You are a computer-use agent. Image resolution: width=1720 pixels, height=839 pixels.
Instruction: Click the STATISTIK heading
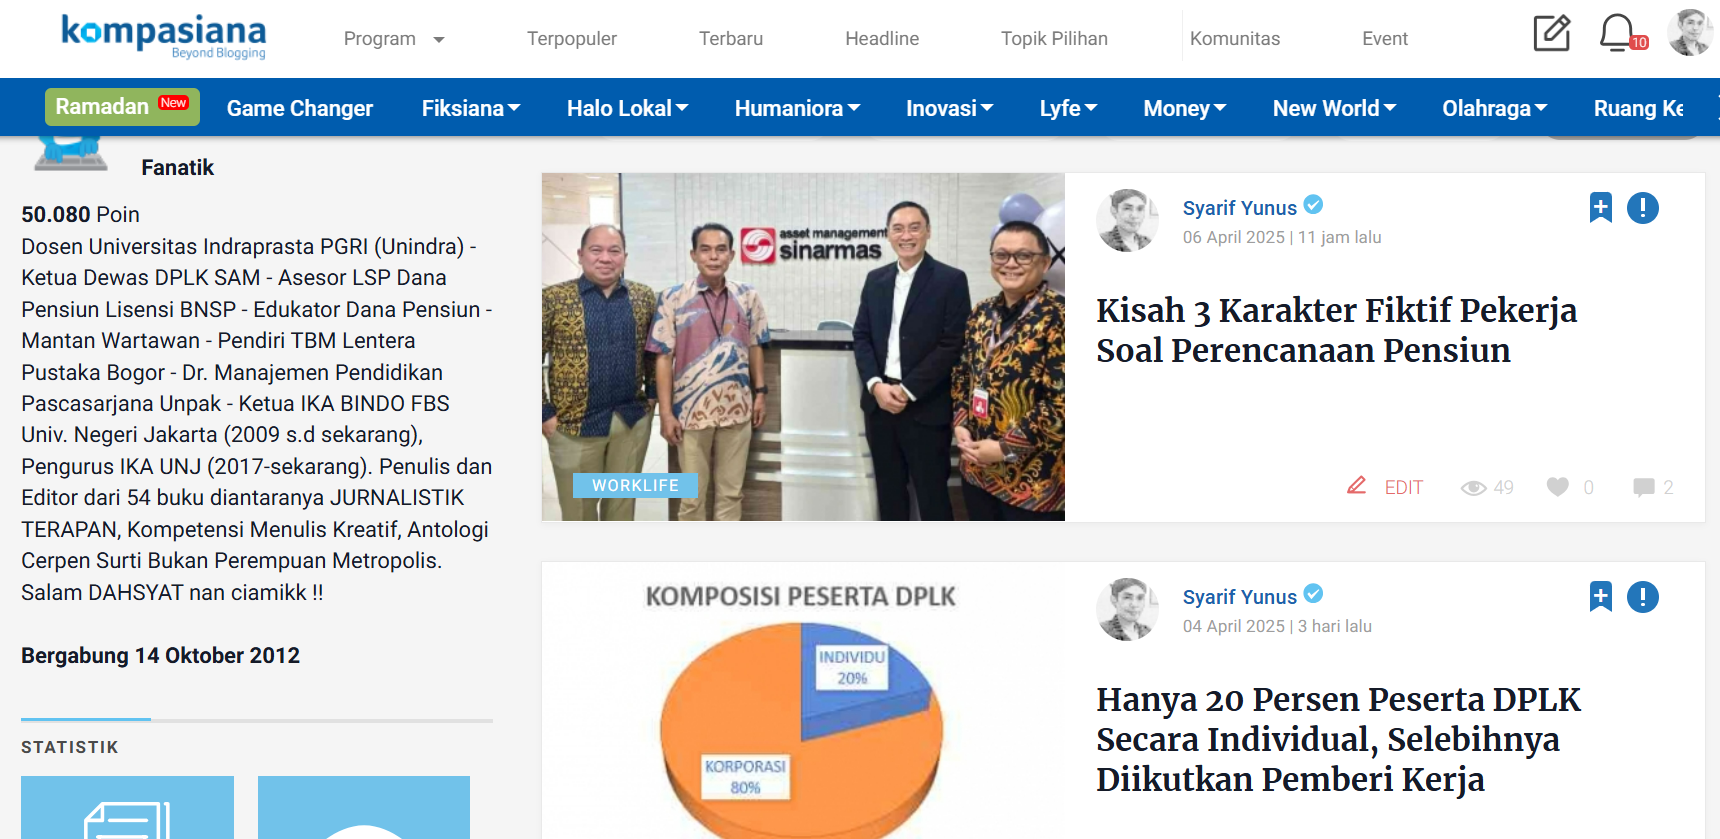70,747
